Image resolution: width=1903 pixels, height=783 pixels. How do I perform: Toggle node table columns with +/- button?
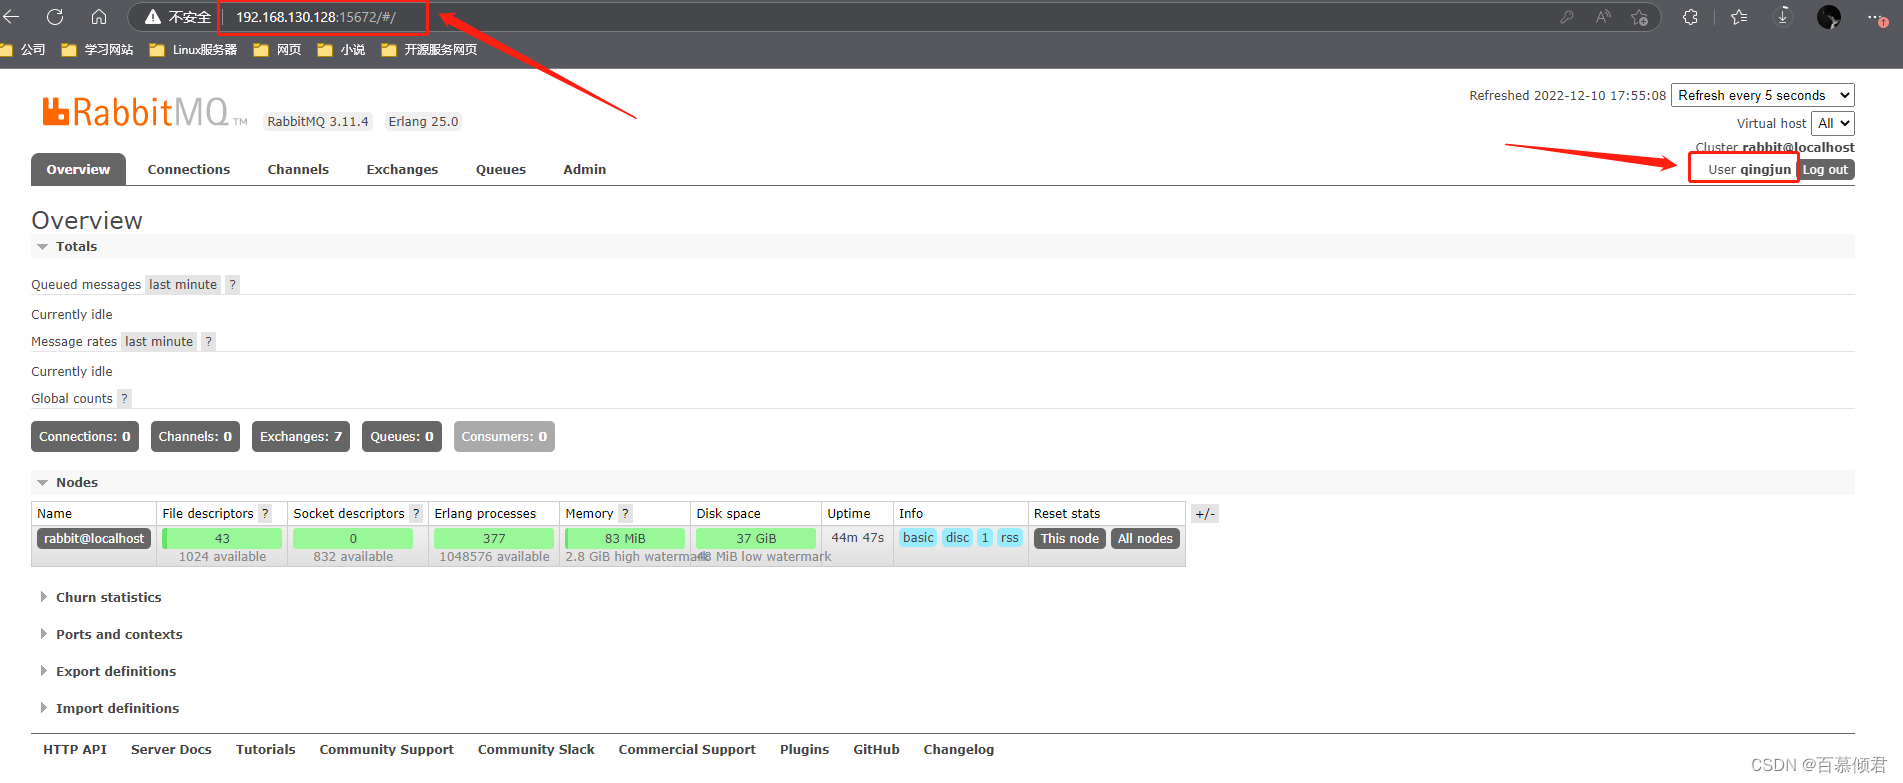(x=1205, y=514)
